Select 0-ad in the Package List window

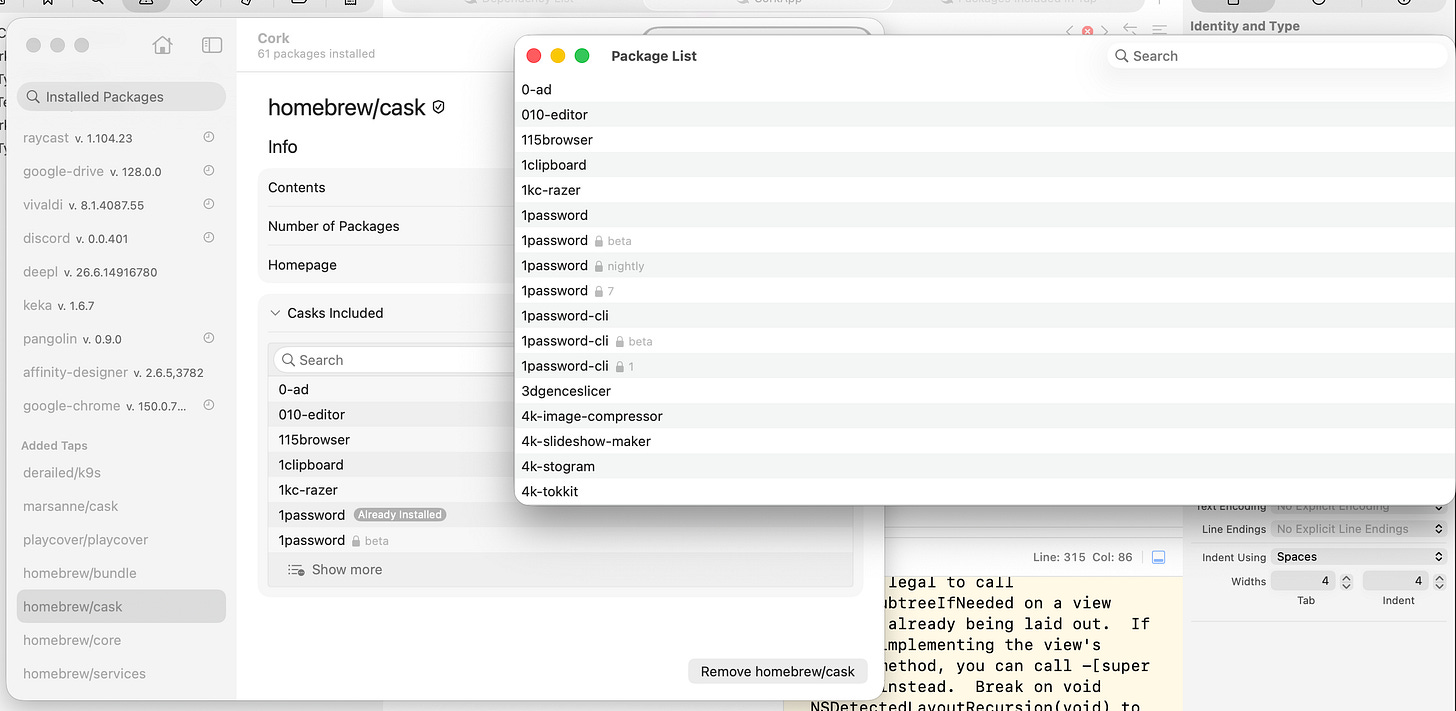pos(985,89)
